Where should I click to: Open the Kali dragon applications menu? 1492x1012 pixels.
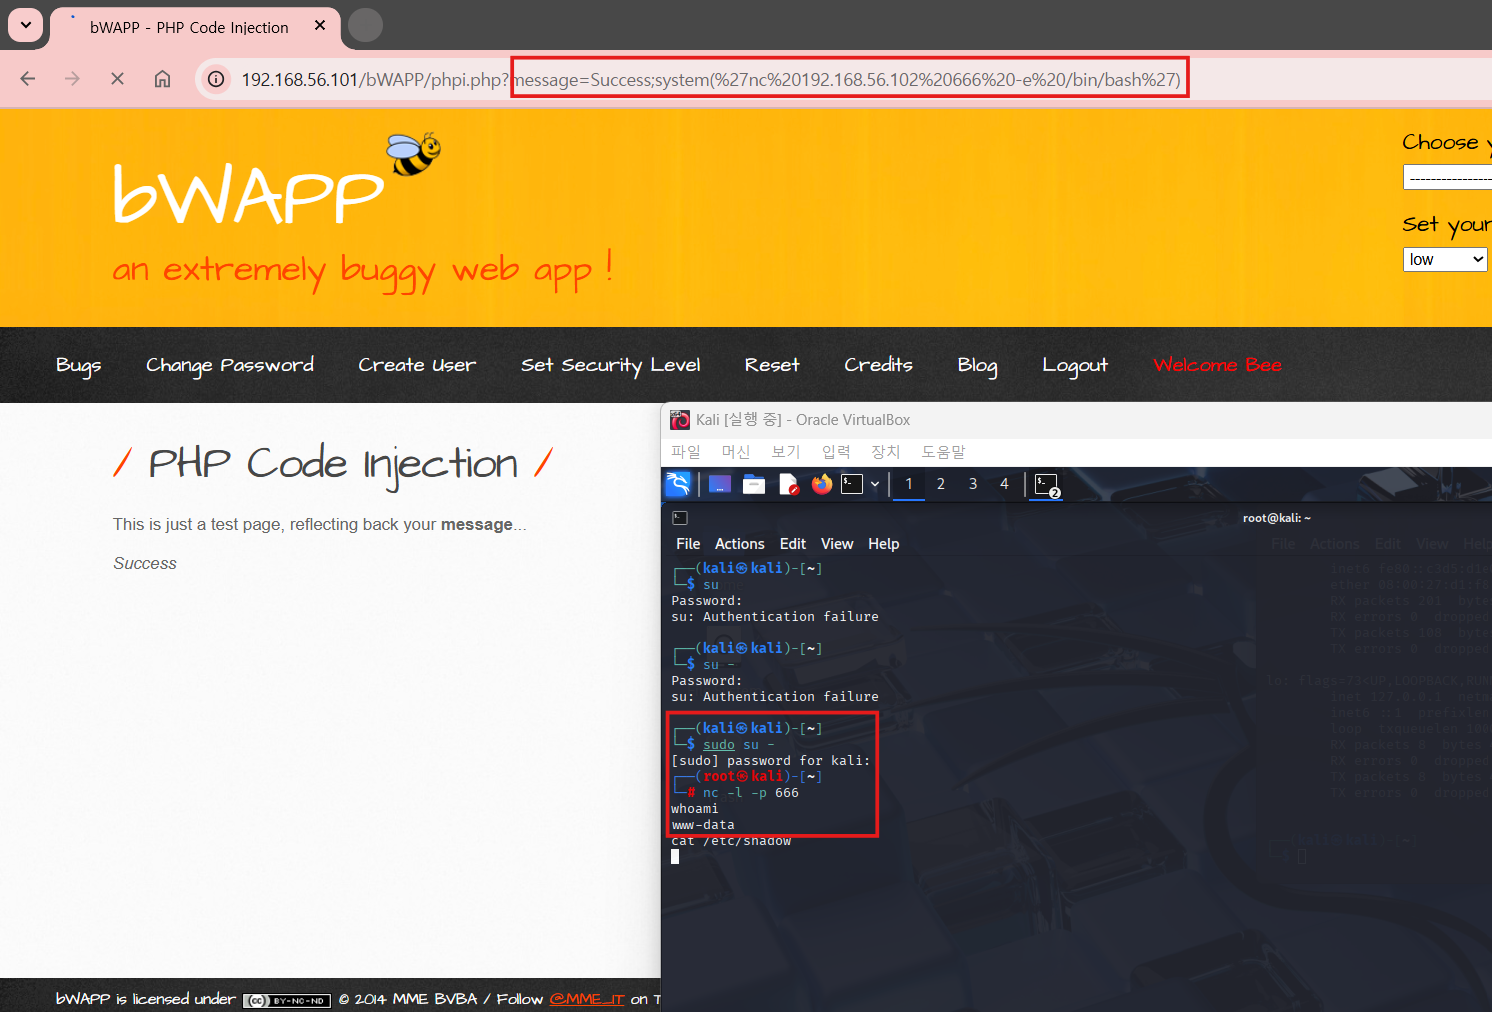click(x=678, y=484)
